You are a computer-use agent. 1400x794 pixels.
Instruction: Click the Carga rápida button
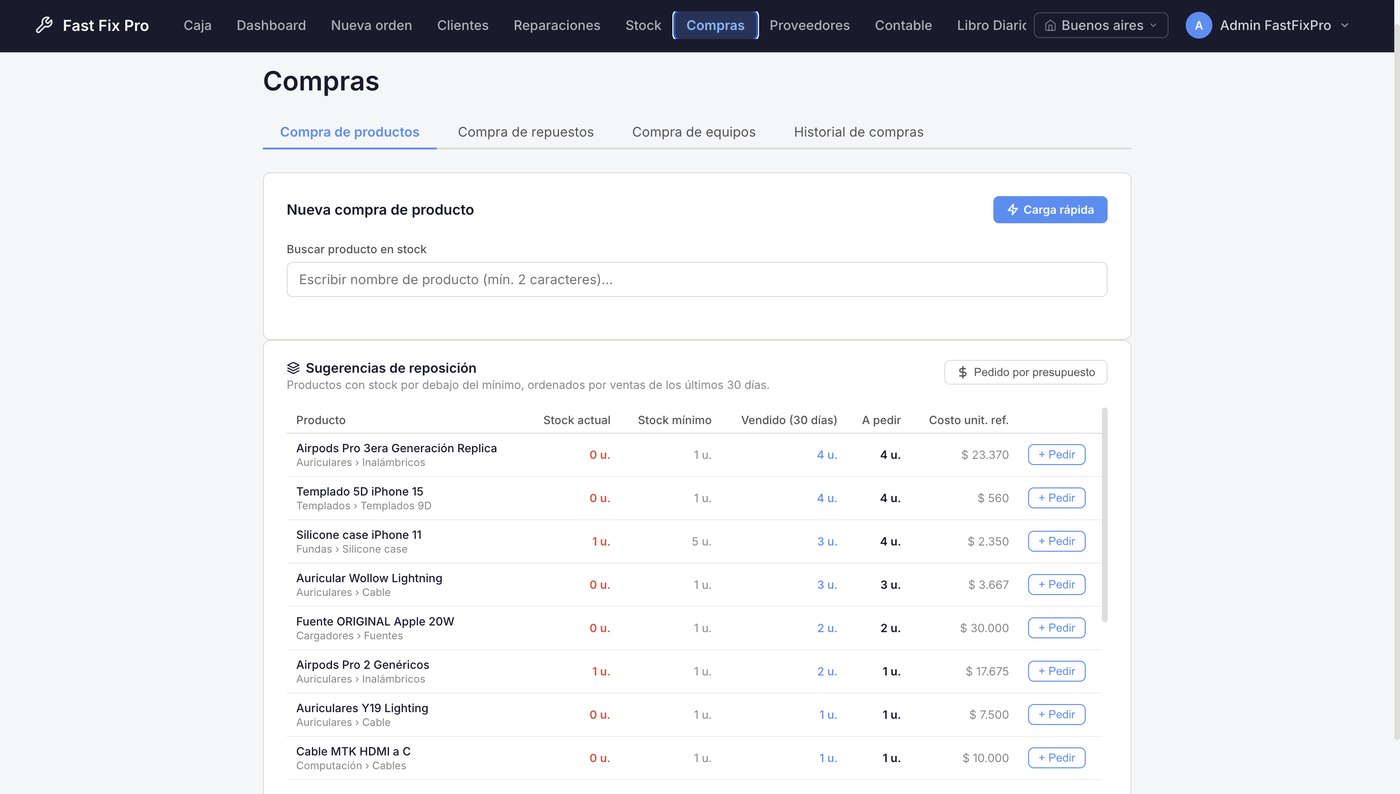(x=1050, y=210)
